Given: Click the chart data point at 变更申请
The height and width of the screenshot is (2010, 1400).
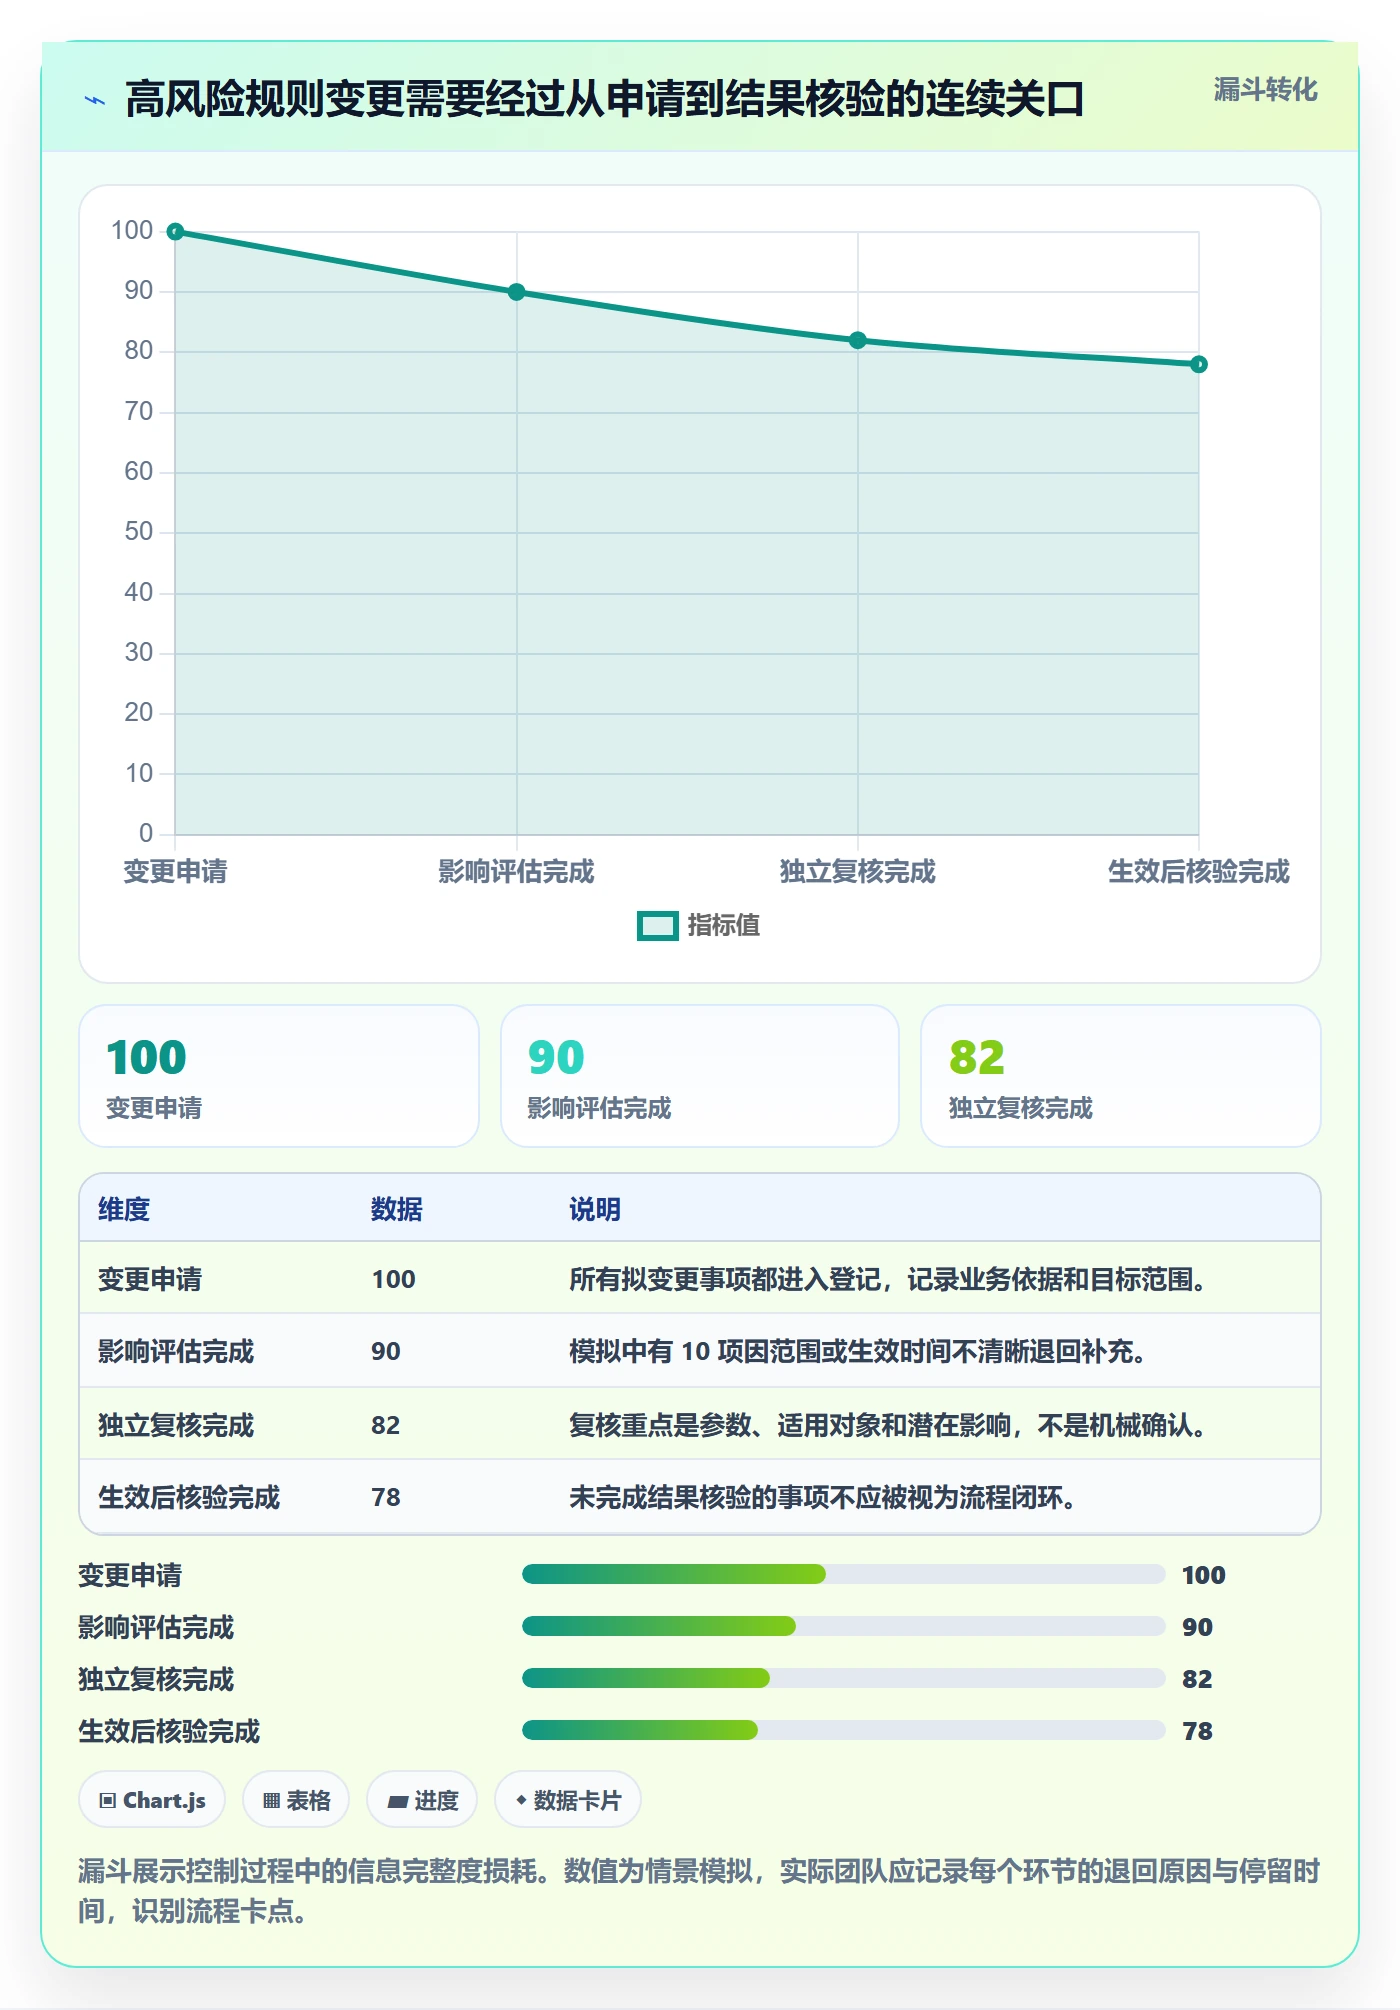Looking at the screenshot, I should click(175, 232).
